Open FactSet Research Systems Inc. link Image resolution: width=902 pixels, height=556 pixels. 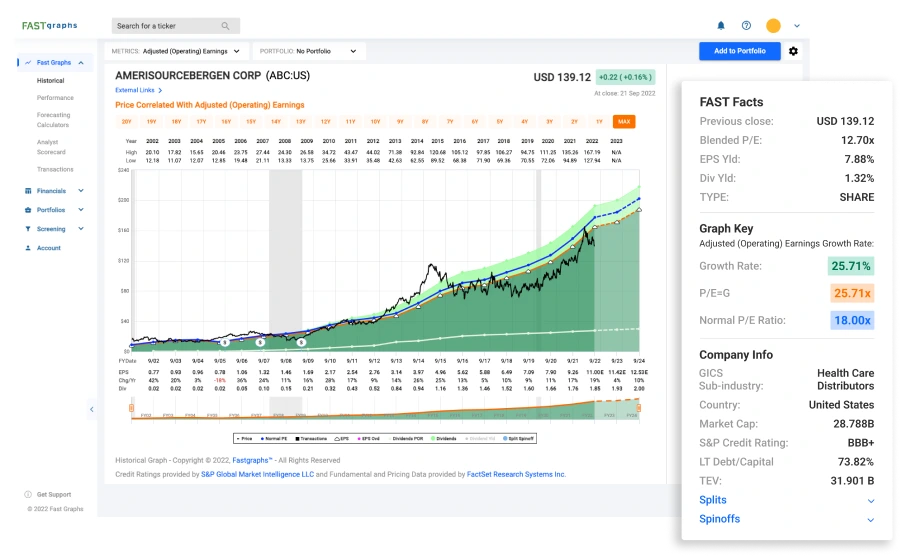[516, 475]
